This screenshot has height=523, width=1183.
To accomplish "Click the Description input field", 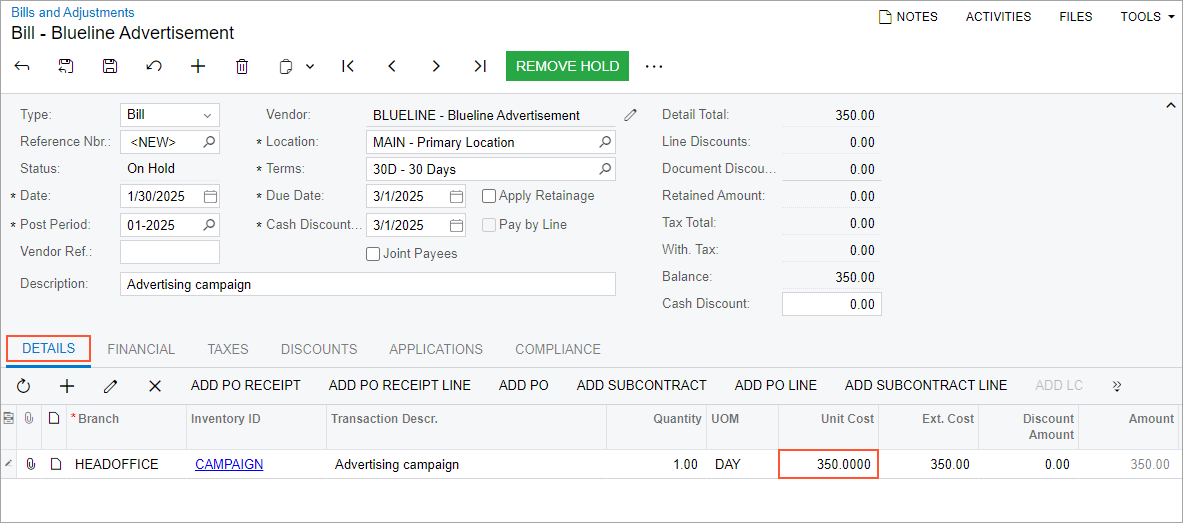I will coord(367,284).
